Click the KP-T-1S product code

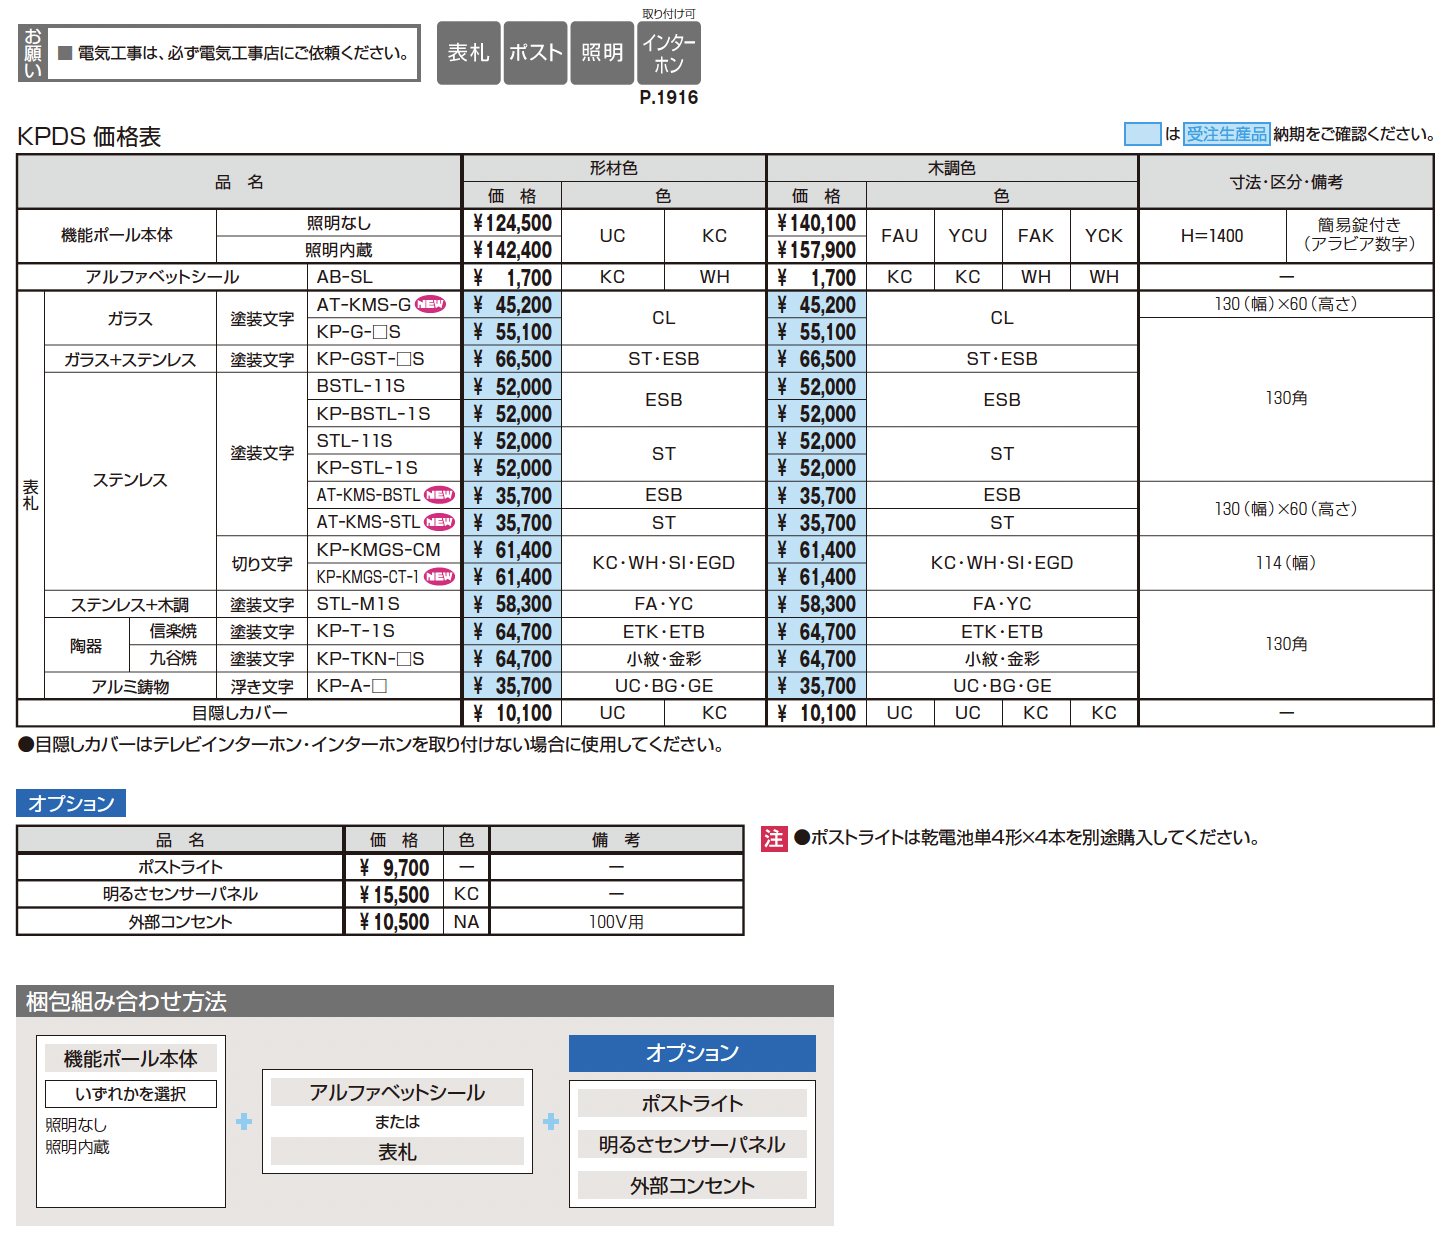tap(356, 631)
